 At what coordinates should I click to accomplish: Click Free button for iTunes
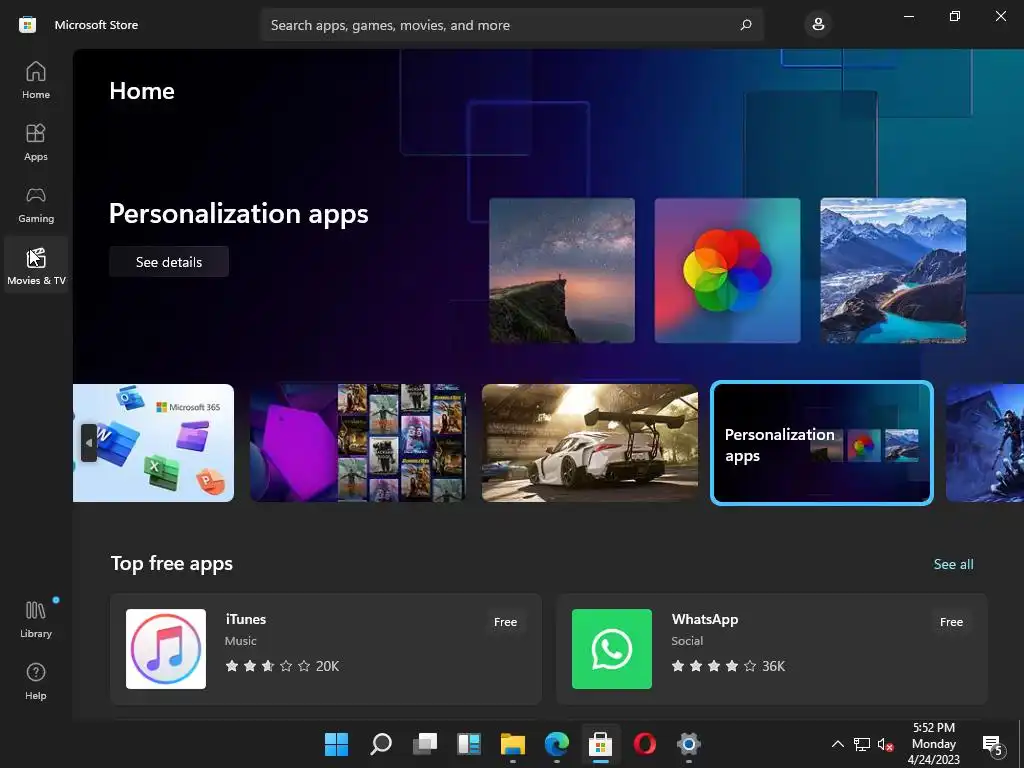[505, 622]
